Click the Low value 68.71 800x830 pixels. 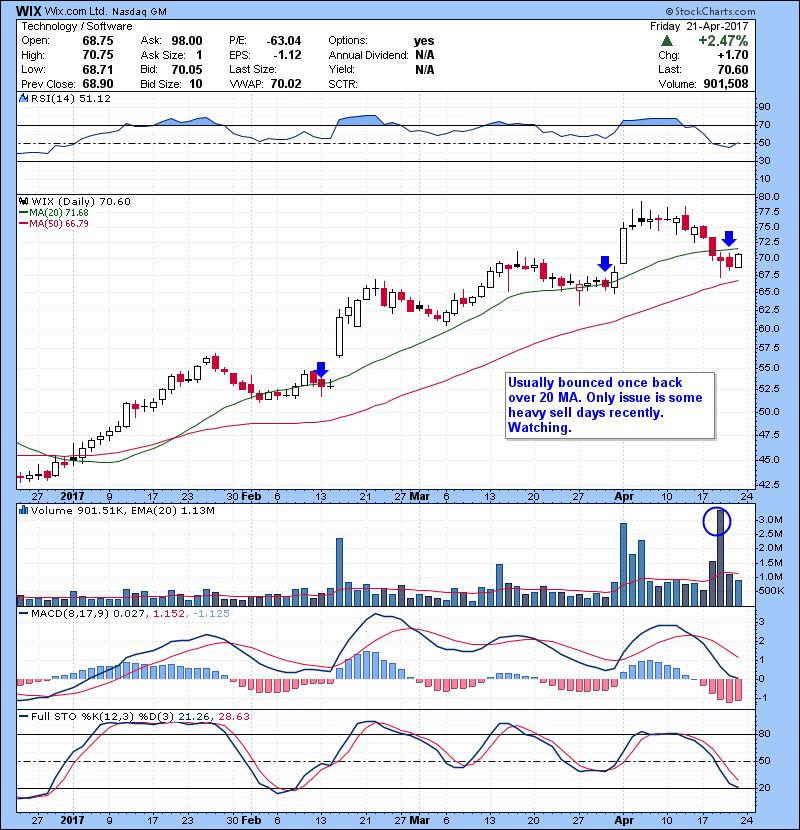click(x=98, y=69)
